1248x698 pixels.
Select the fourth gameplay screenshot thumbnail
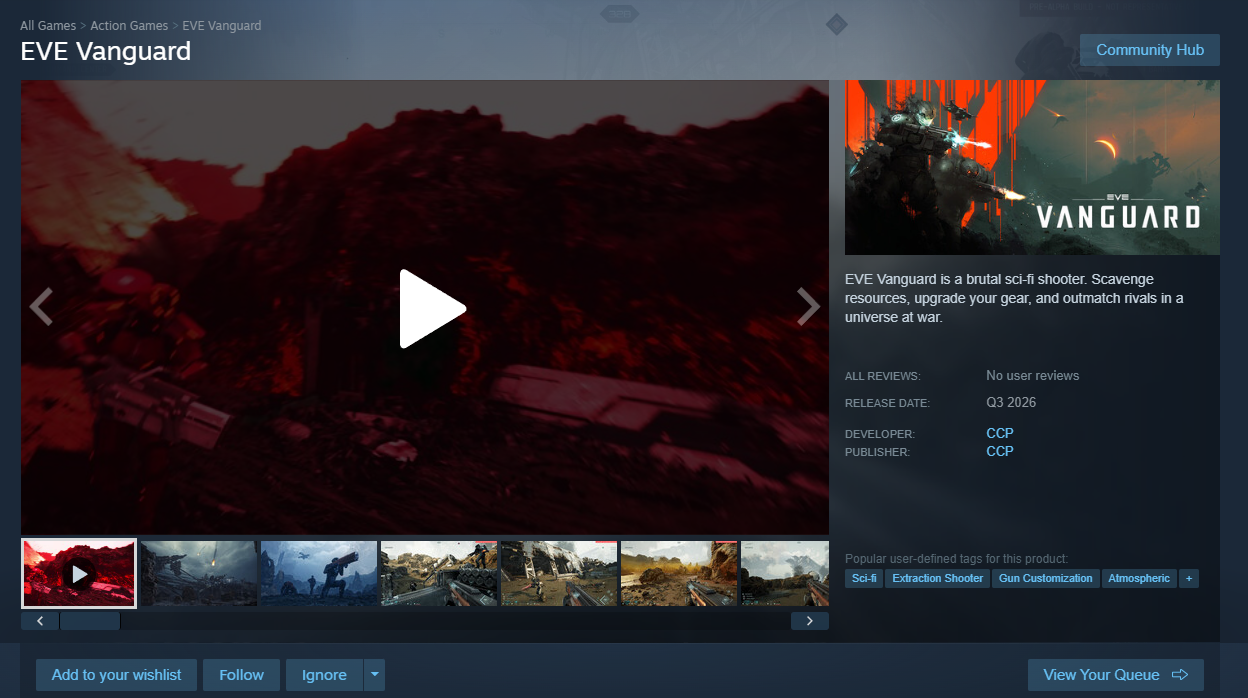pos(439,573)
